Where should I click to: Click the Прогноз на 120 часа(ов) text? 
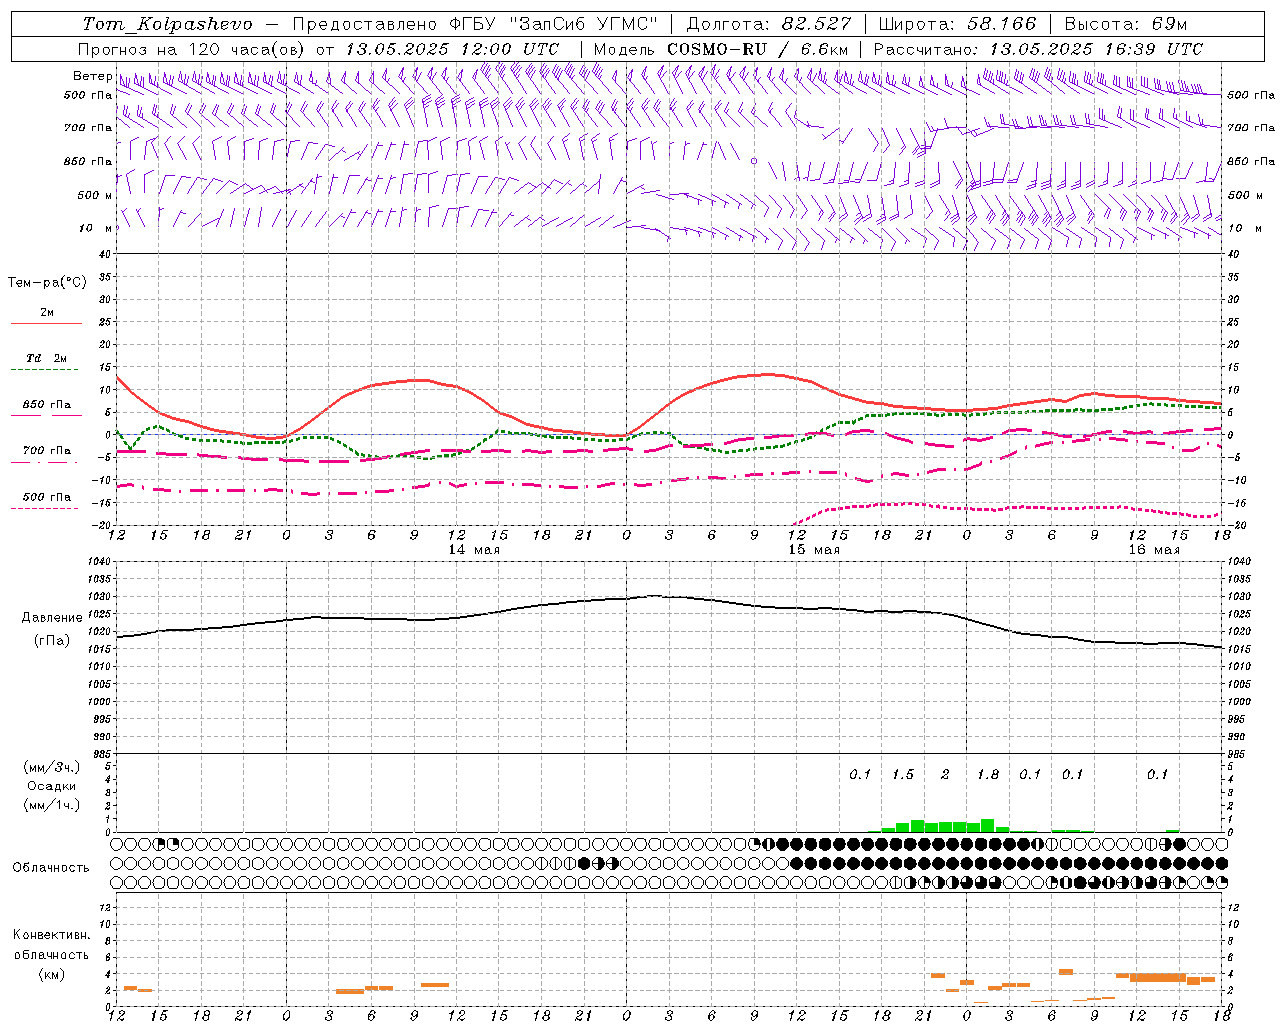click(192, 49)
